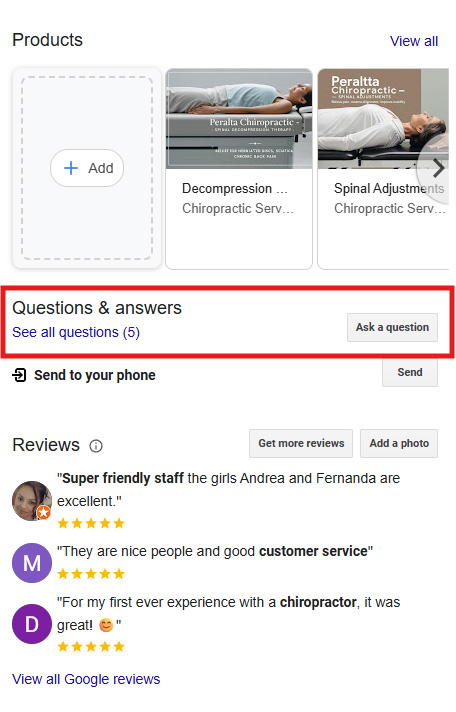
Task: Click the Send to your phone icon
Action: pyautogui.click(x=19, y=375)
